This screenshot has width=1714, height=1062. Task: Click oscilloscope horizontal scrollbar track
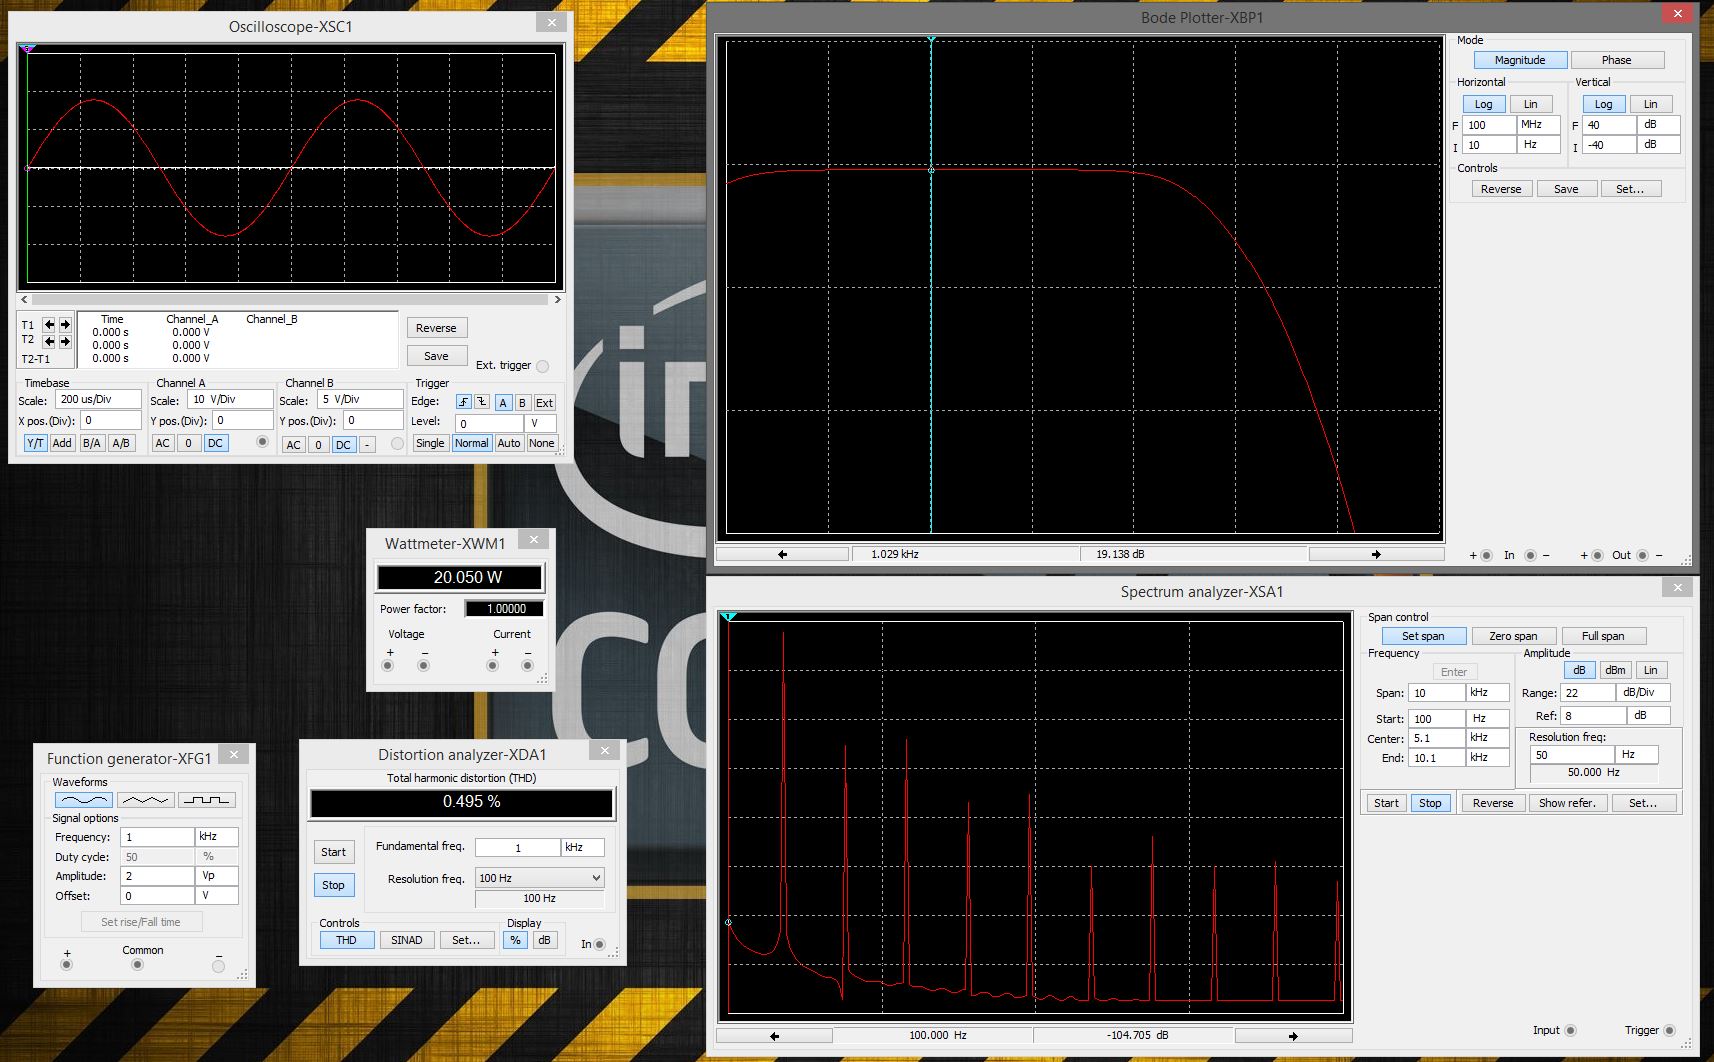pyautogui.click(x=290, y=299)
